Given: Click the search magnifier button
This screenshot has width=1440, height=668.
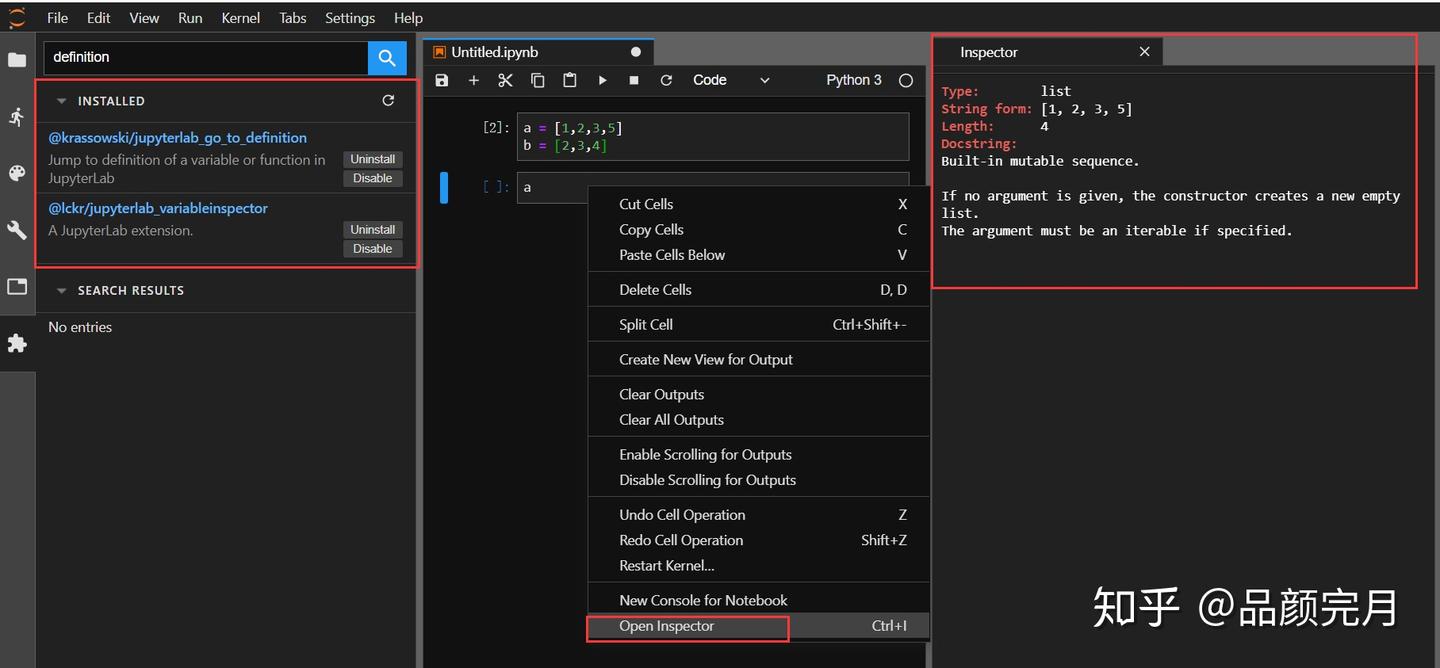Looking at the screenshot, I should click(x=387, y=58).
